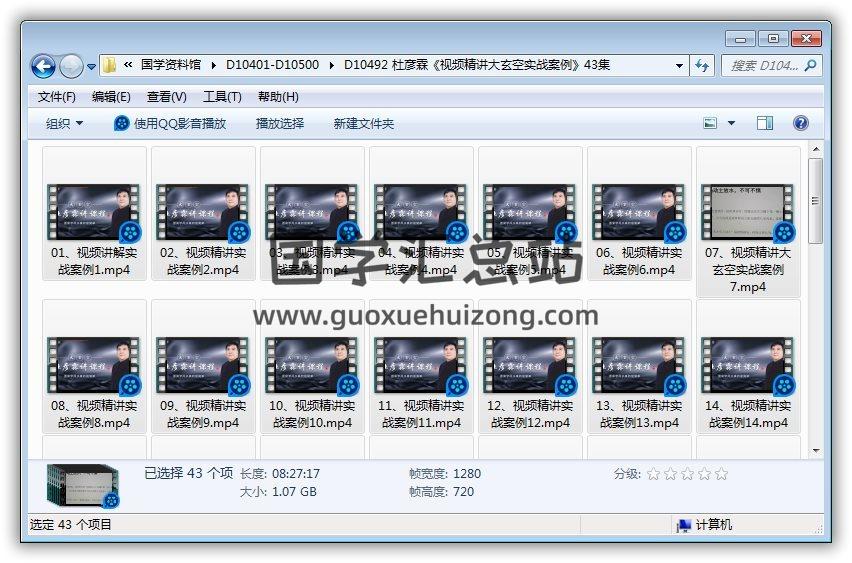
Task: Open the 文件(F) menu
Action: pos(57,97)
